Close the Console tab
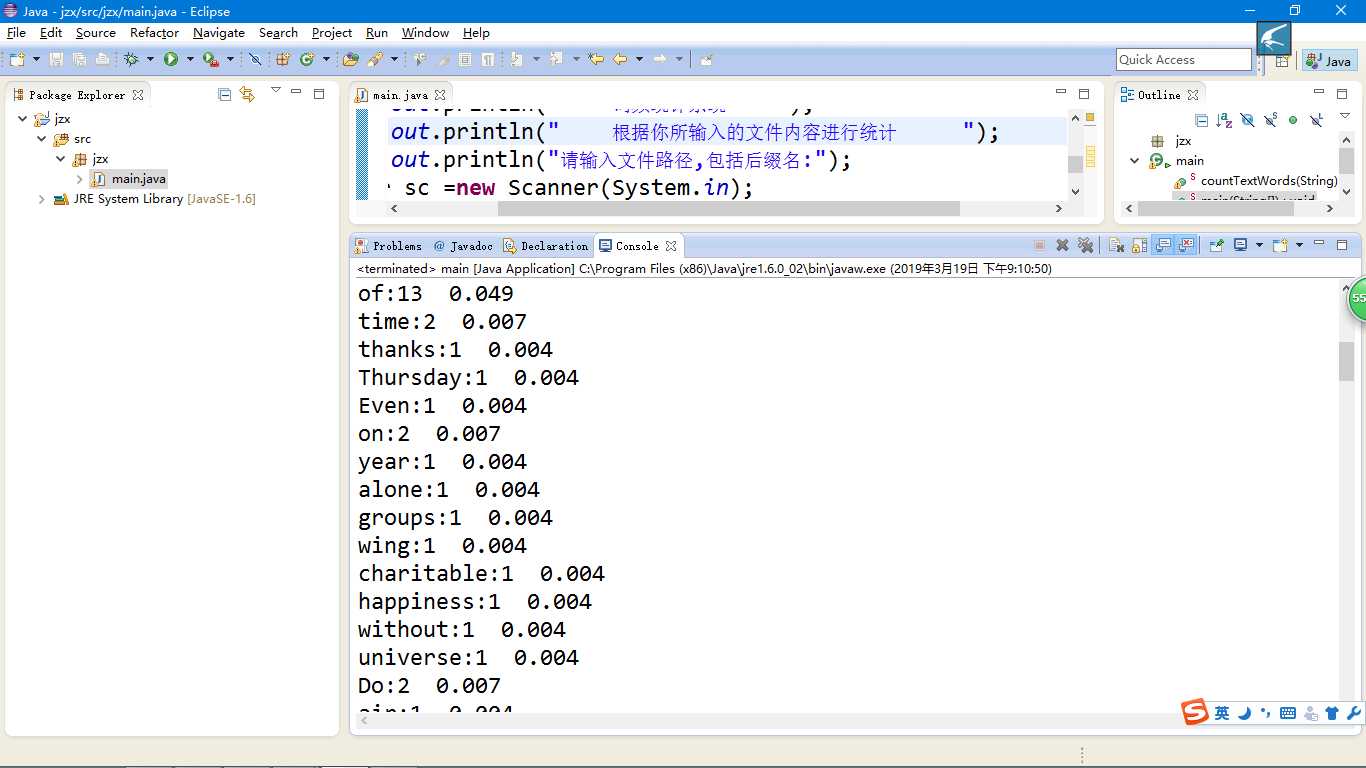Screen dimensions: 1366x768 671,246
